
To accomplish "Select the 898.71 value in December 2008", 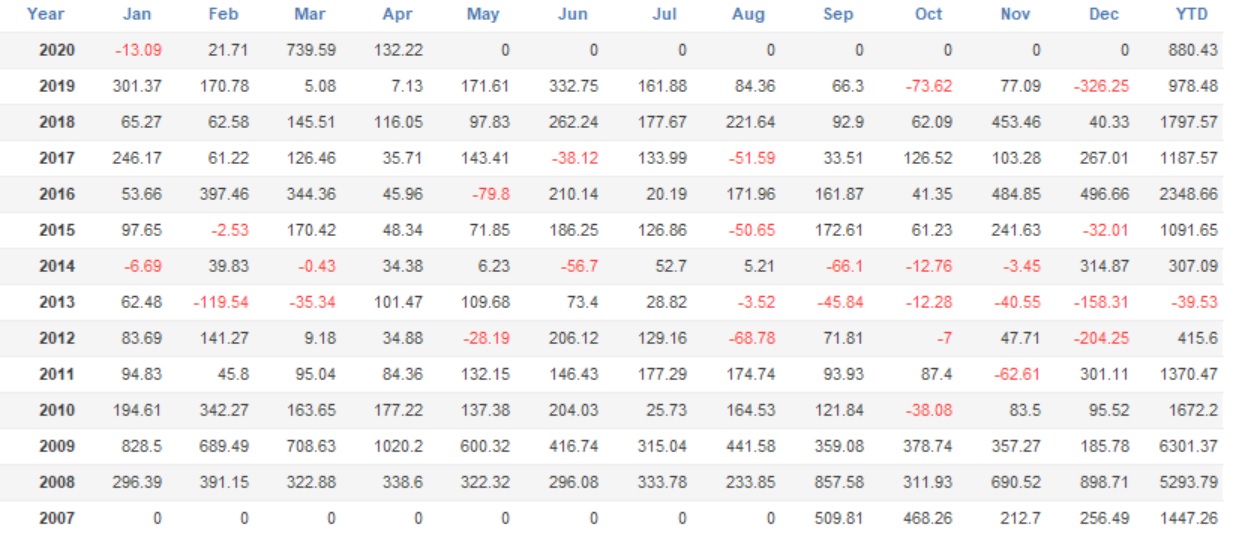I will click(x=1104, y=482).
